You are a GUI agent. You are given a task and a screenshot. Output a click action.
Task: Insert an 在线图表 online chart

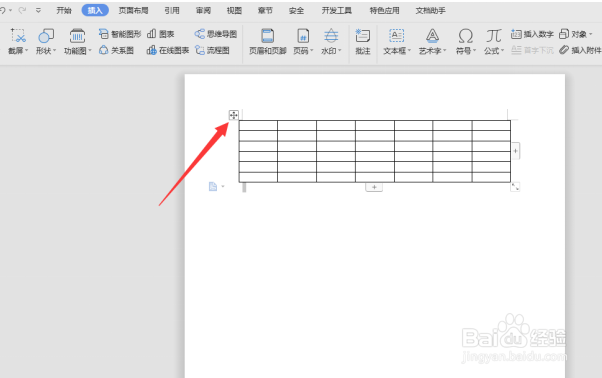168,50
